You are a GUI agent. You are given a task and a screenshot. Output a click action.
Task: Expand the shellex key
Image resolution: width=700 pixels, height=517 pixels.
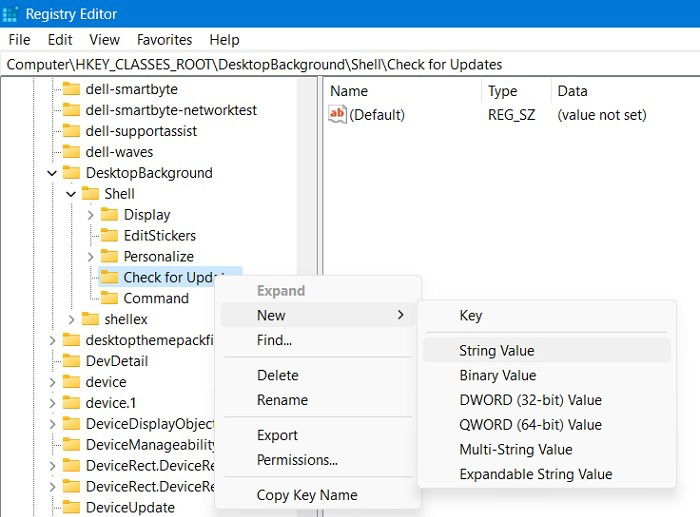click(x=71, y=320)
